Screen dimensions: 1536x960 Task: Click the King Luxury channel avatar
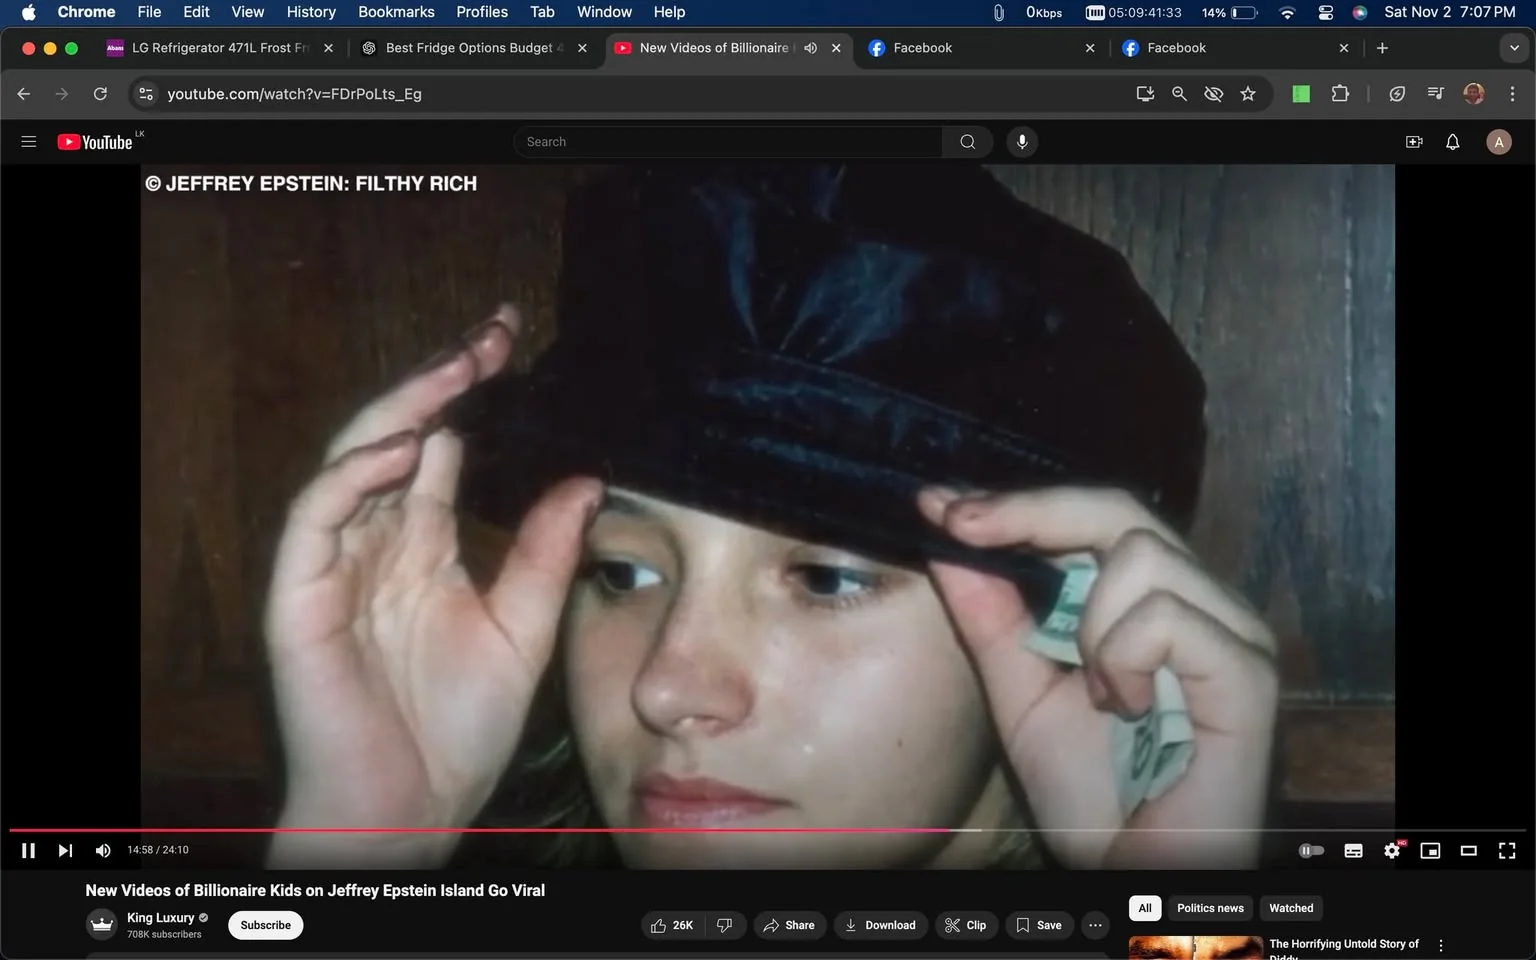click(102, 925)
